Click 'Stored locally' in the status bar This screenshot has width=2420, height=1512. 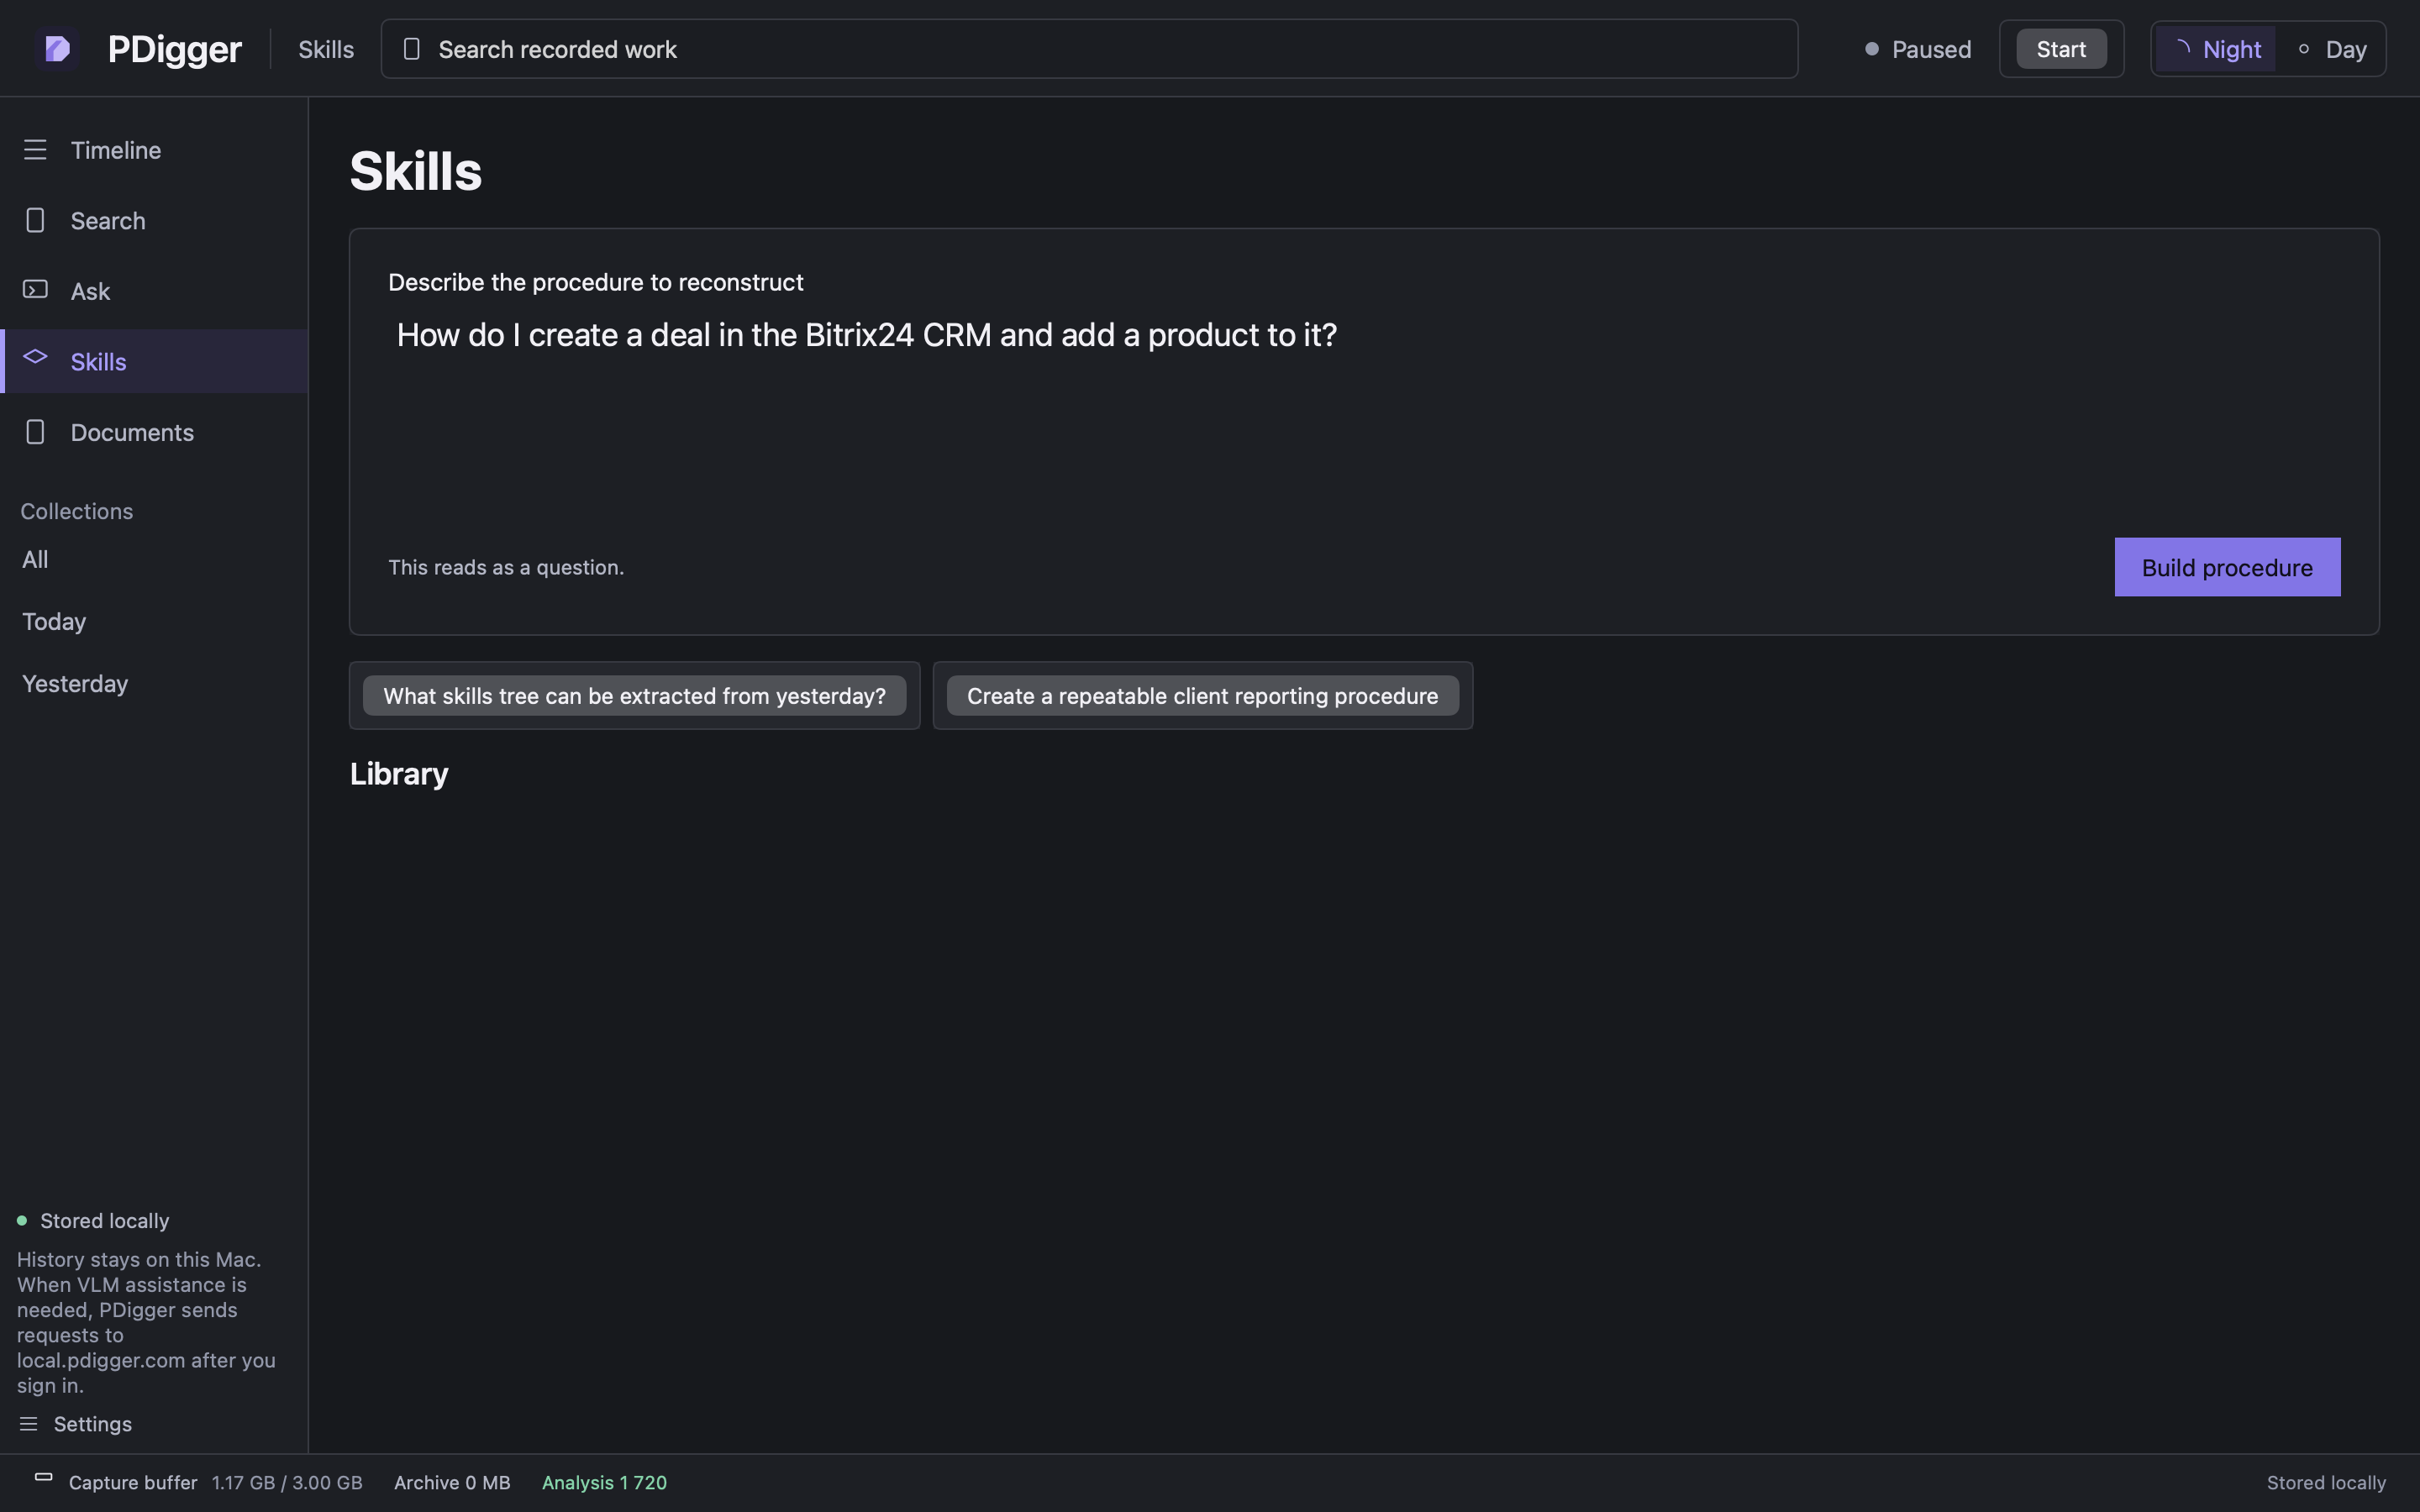(x=2326, y=1482)
